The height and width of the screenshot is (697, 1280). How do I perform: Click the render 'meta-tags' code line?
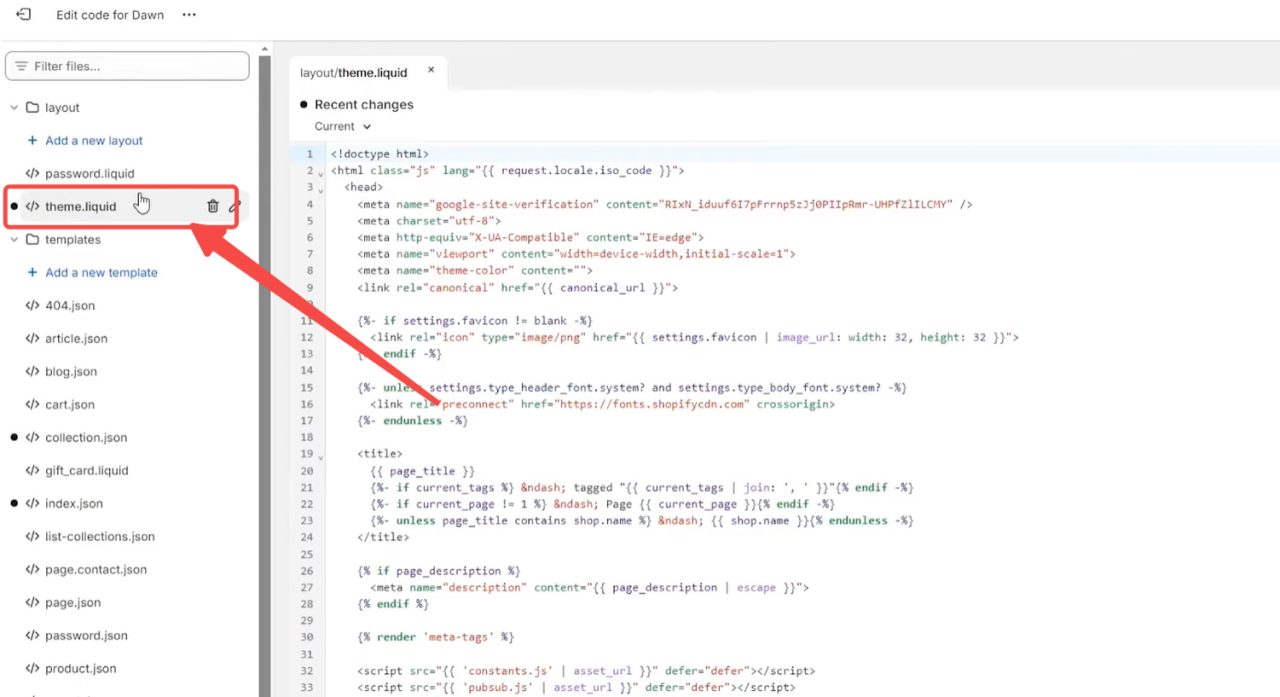[x=435, y=637]
